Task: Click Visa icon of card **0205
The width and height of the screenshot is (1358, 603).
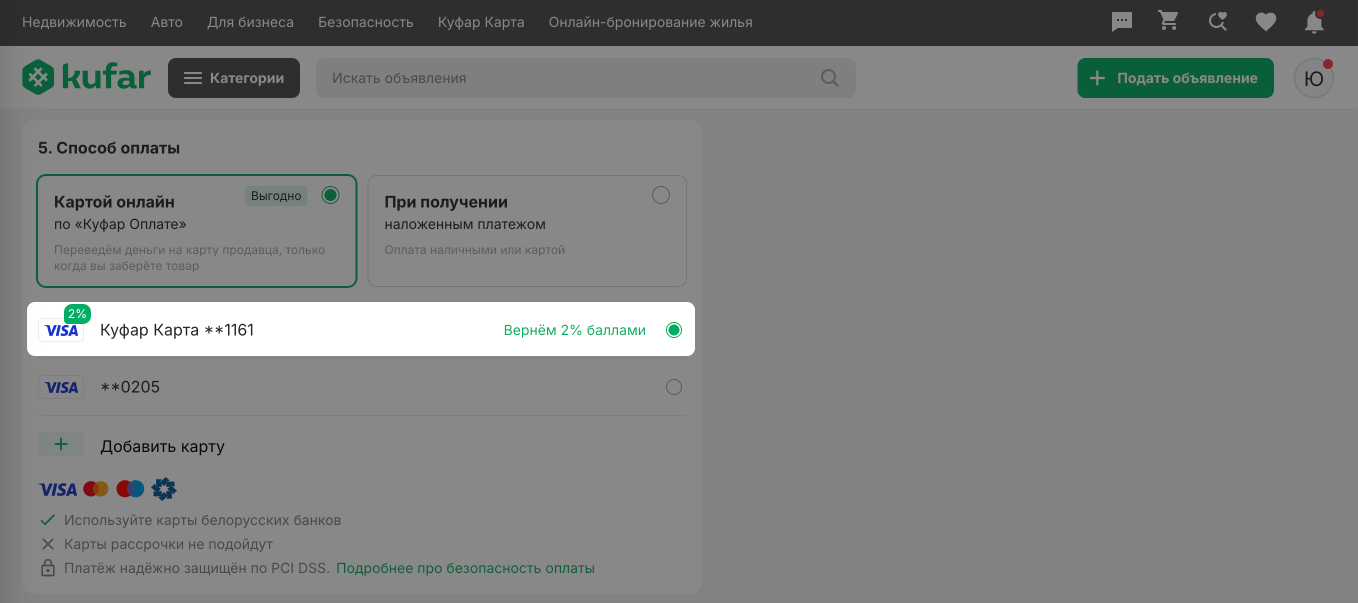Action: point(61,387)
